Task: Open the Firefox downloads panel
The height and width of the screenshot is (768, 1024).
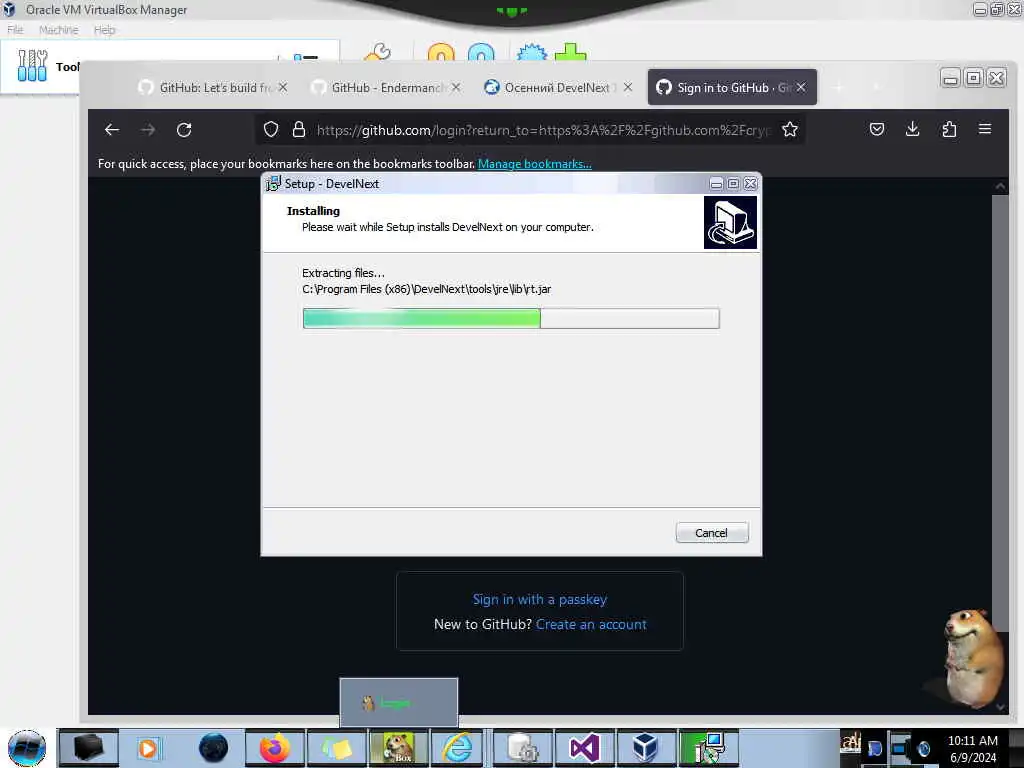Action: (x=913, y=129)
